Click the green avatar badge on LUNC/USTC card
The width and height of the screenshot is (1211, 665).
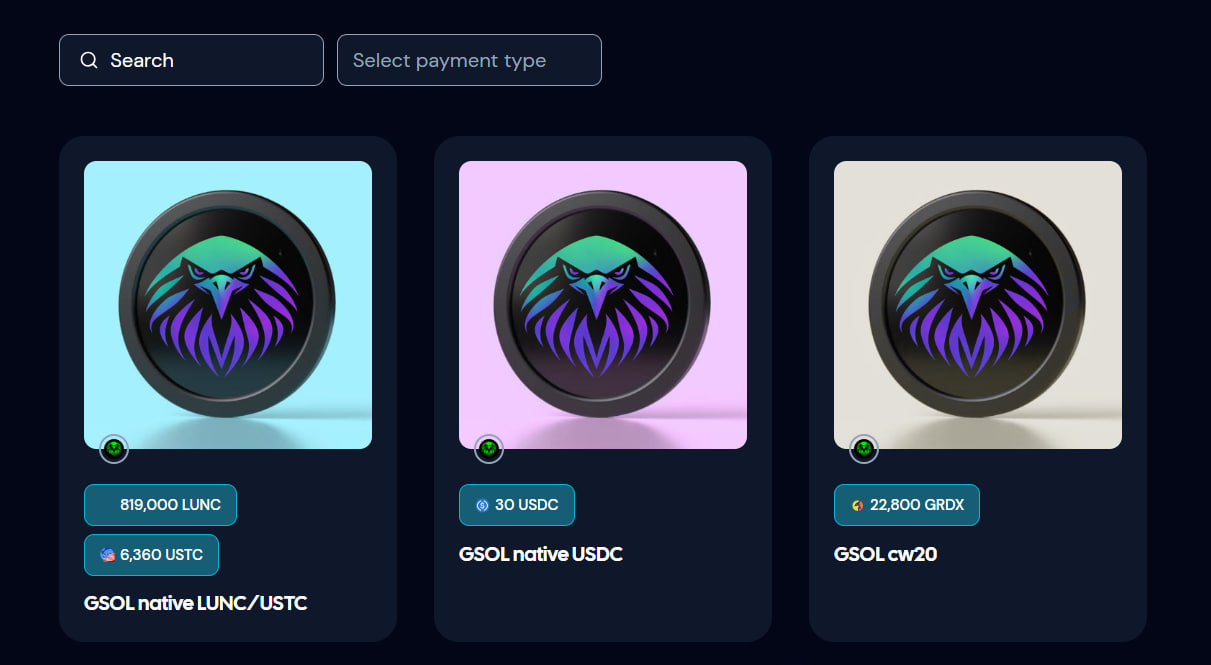pos(114,449)
